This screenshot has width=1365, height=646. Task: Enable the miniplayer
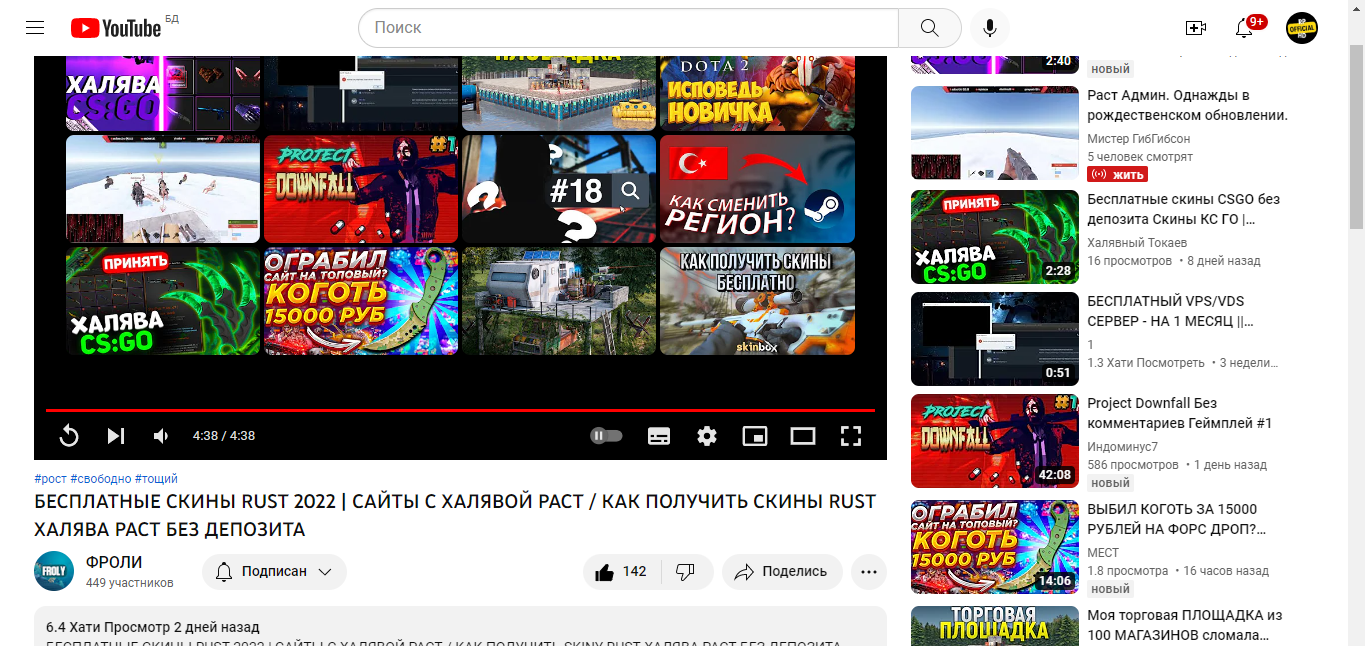(x=755, y=435)
